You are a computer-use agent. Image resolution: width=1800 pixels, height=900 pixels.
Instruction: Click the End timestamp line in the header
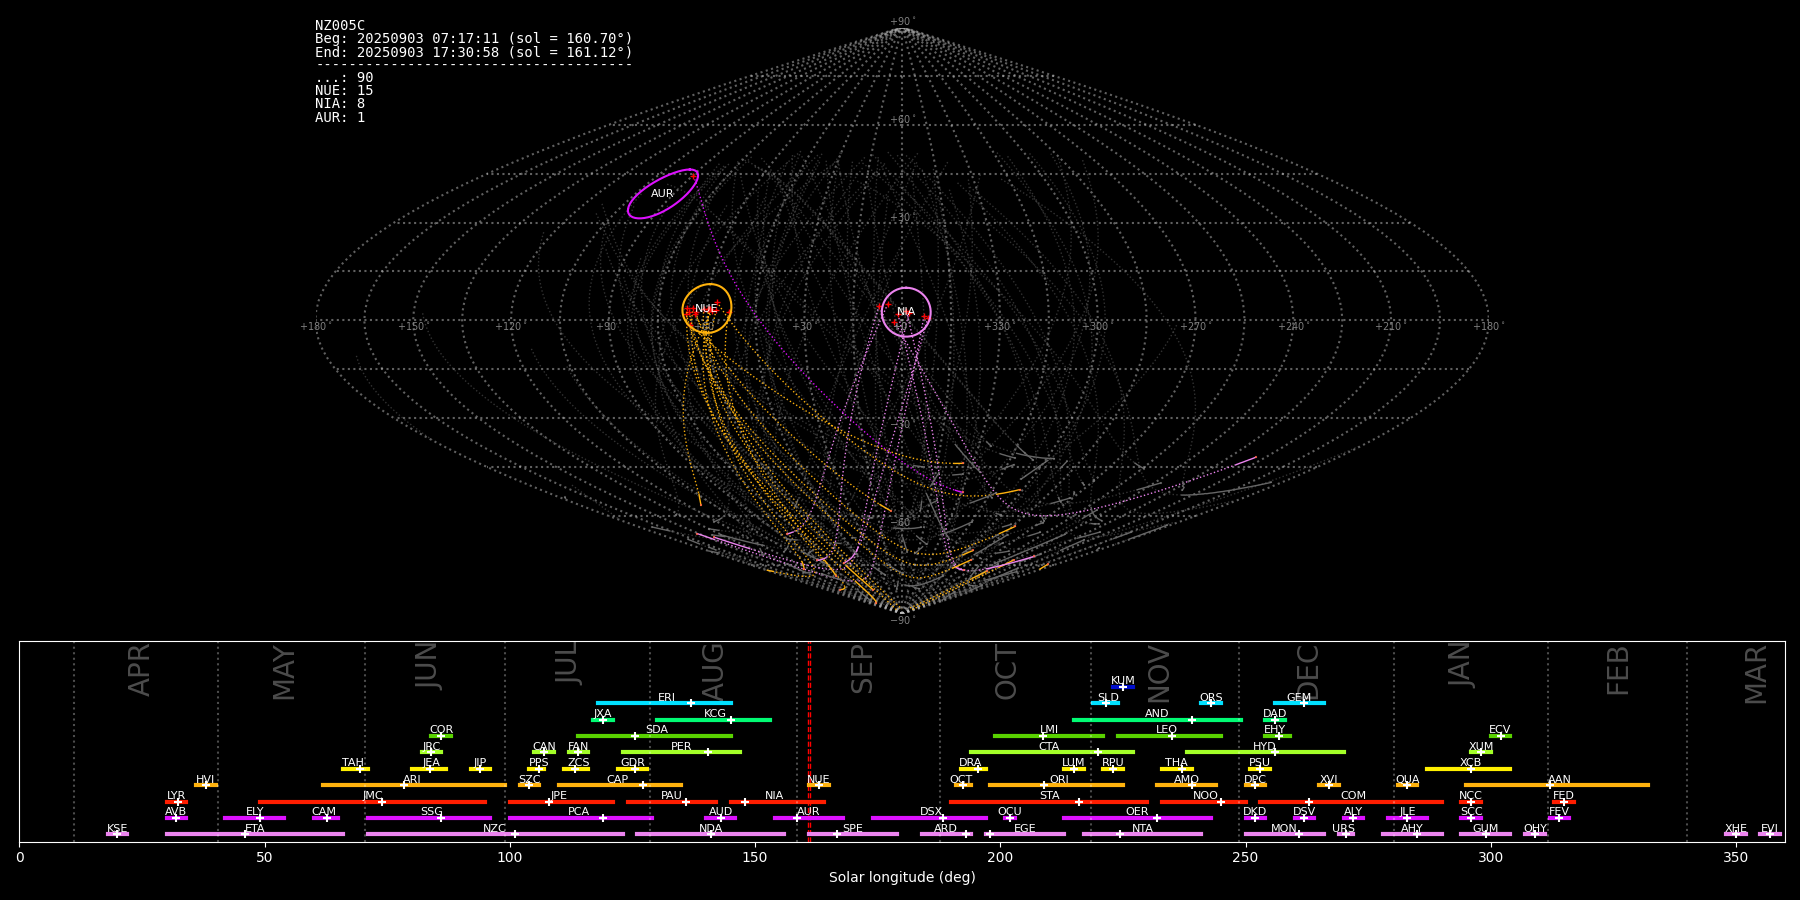coord(474,52)
